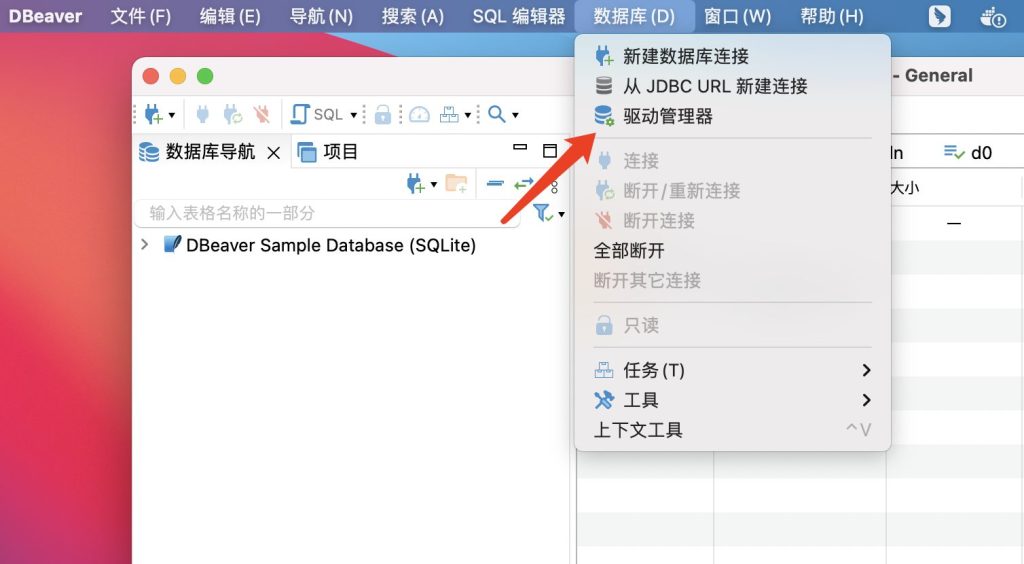Open the dropdown arrow next to search icon

(x=515, y=116)
